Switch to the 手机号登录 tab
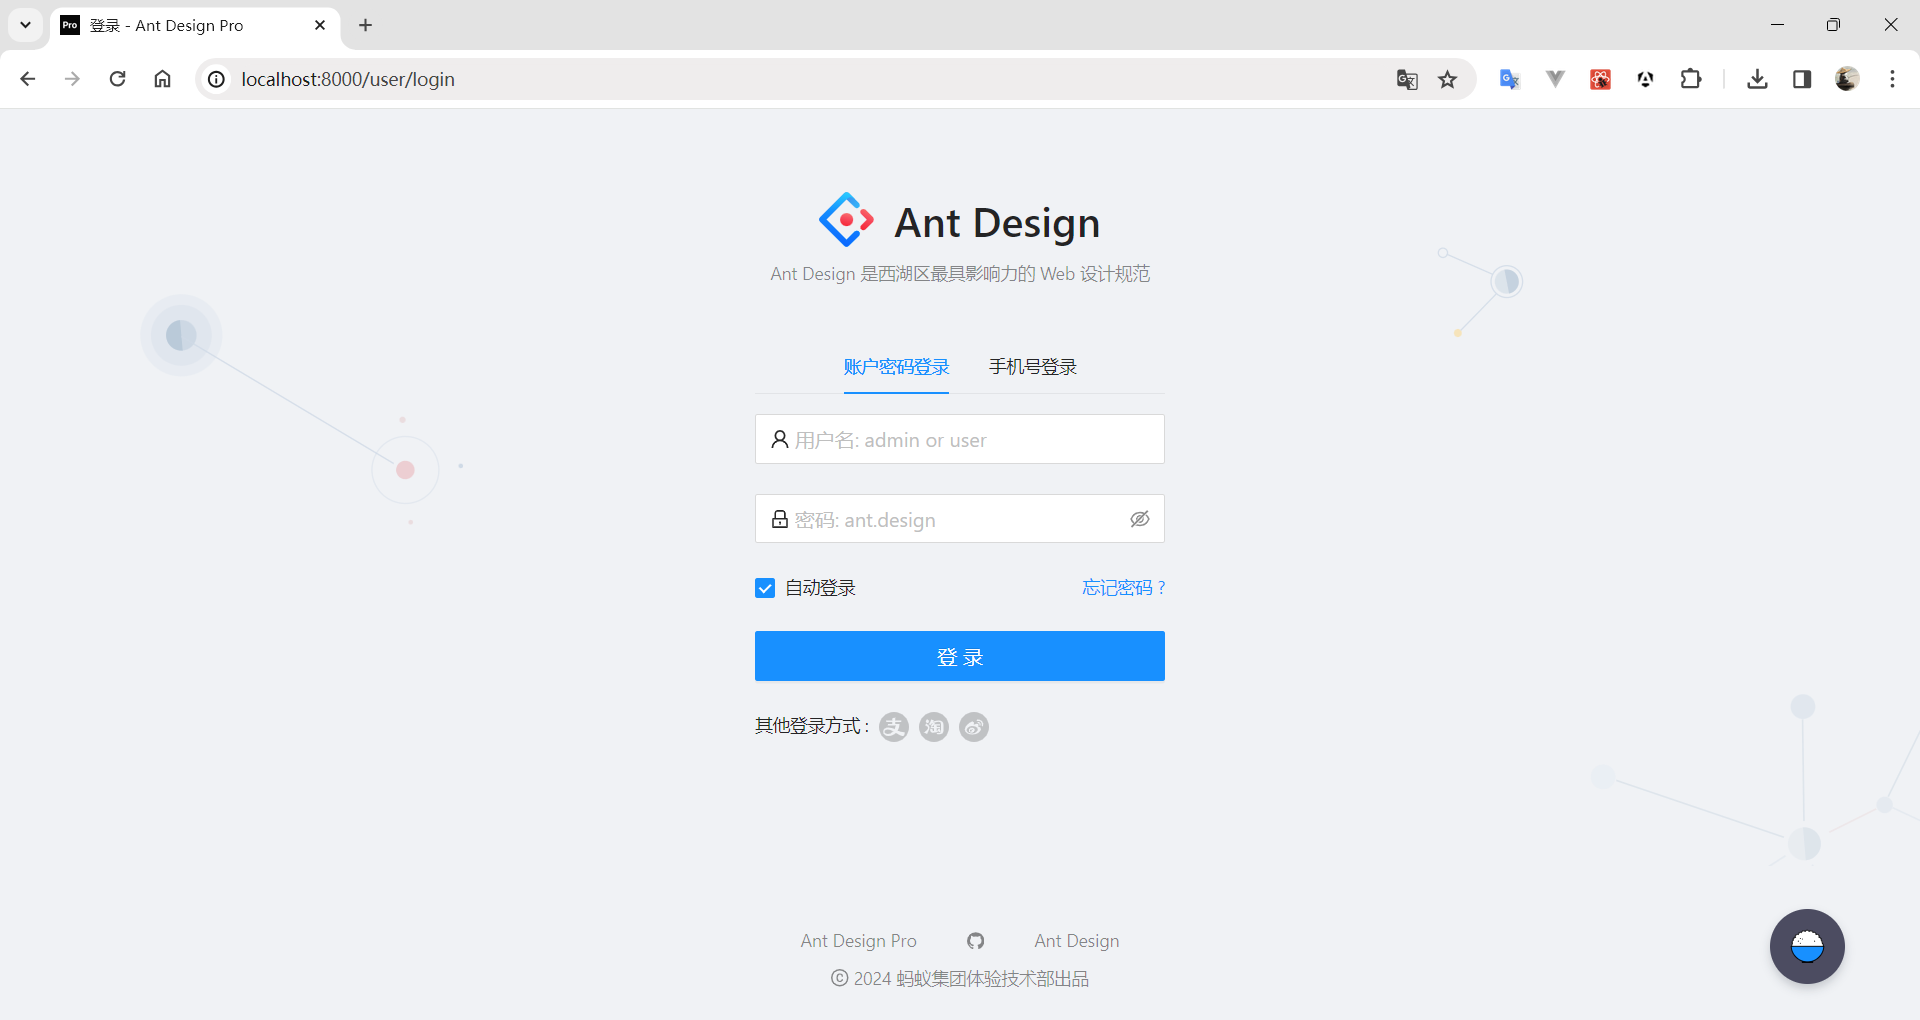This screenshot has width=1920, height=1020. (1033, 367)
